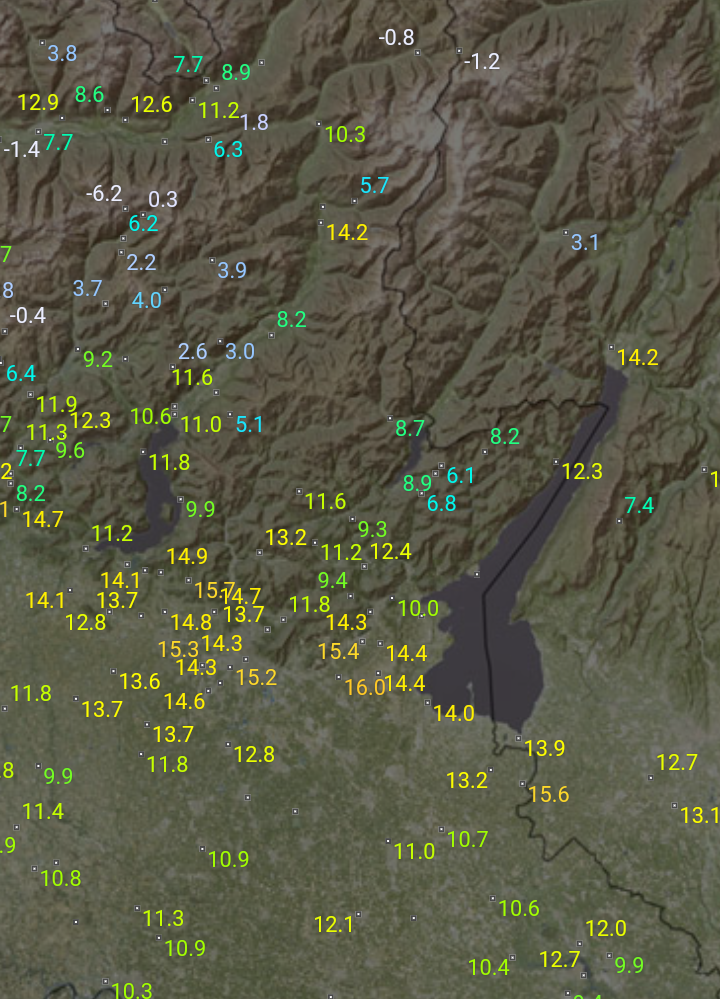
Task: Select the 15.6 station value
Action: tap(548, 795)
